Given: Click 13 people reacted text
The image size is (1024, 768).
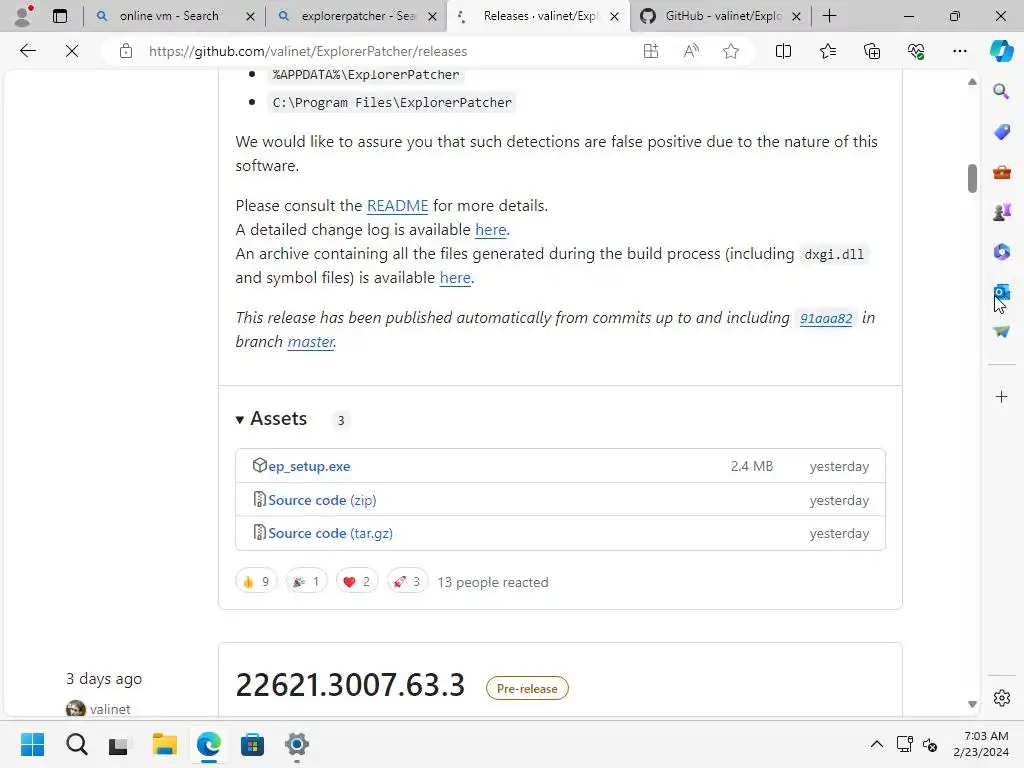Looking at the screenshot, I should 493,582.
